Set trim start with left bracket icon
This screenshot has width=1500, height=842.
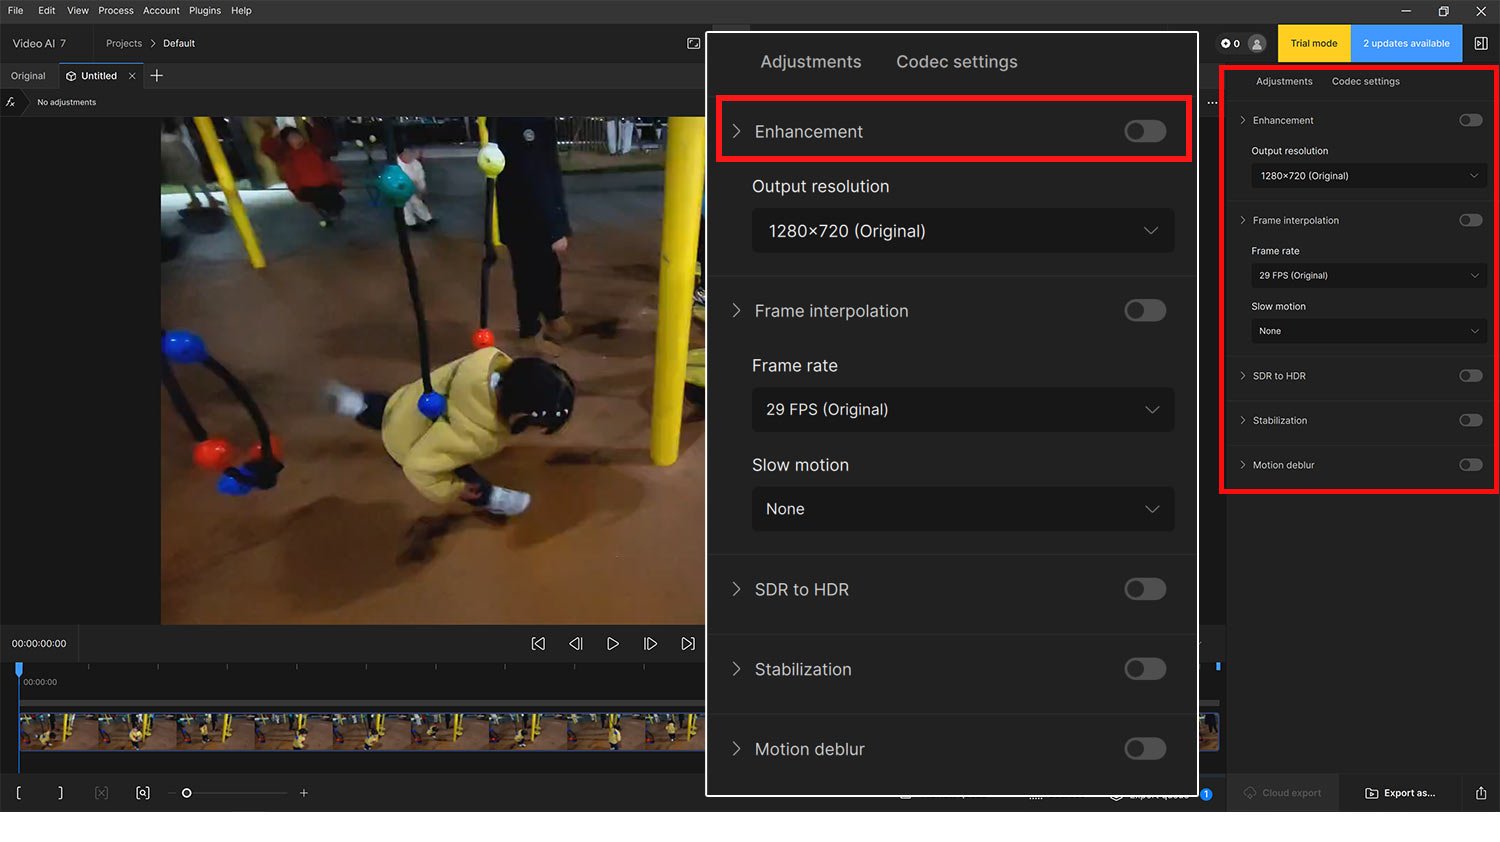[19, 793]
